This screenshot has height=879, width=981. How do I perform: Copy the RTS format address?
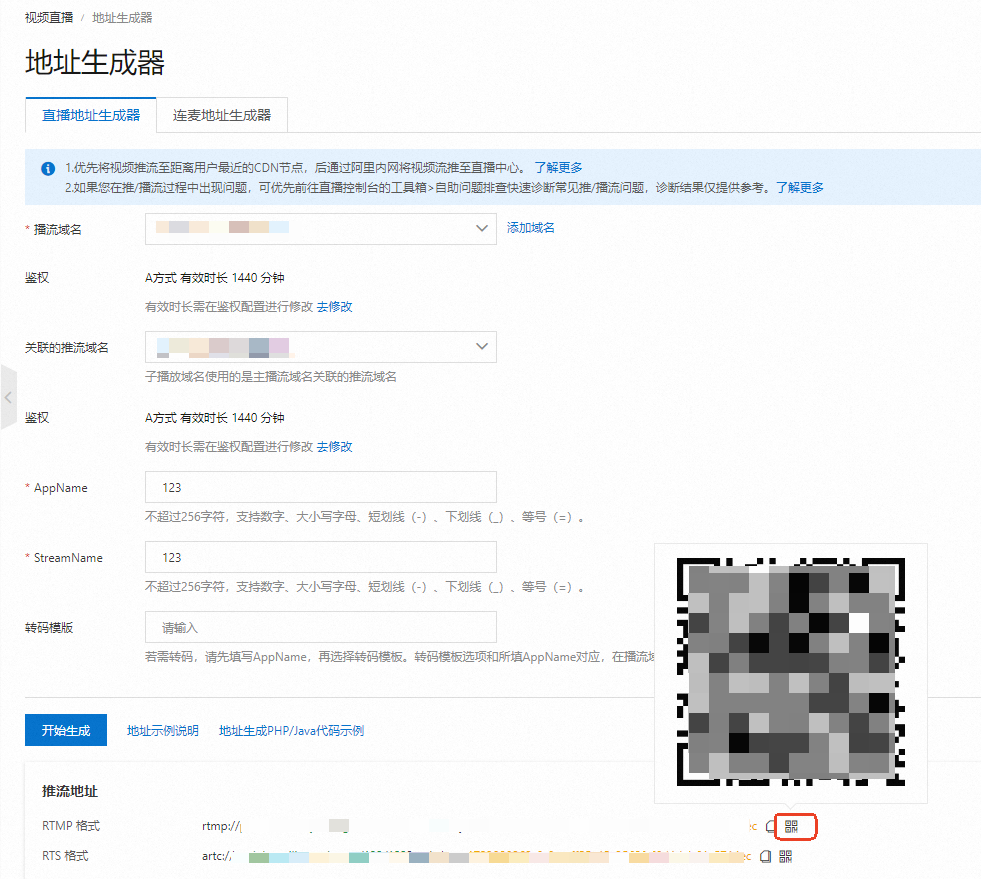[765, 856]
